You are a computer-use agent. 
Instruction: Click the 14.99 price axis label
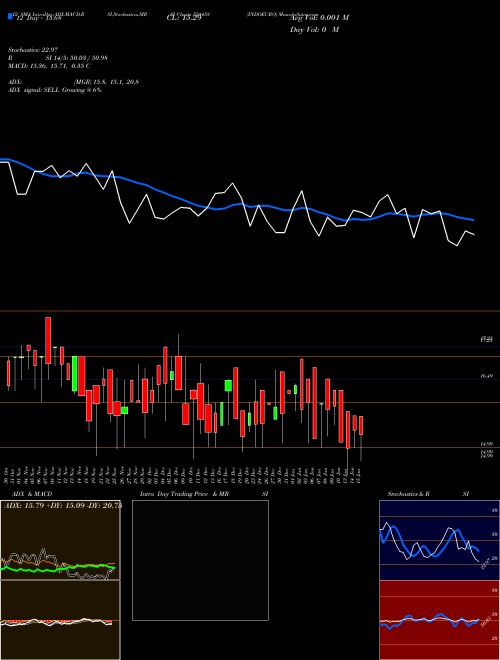point(486,444)
